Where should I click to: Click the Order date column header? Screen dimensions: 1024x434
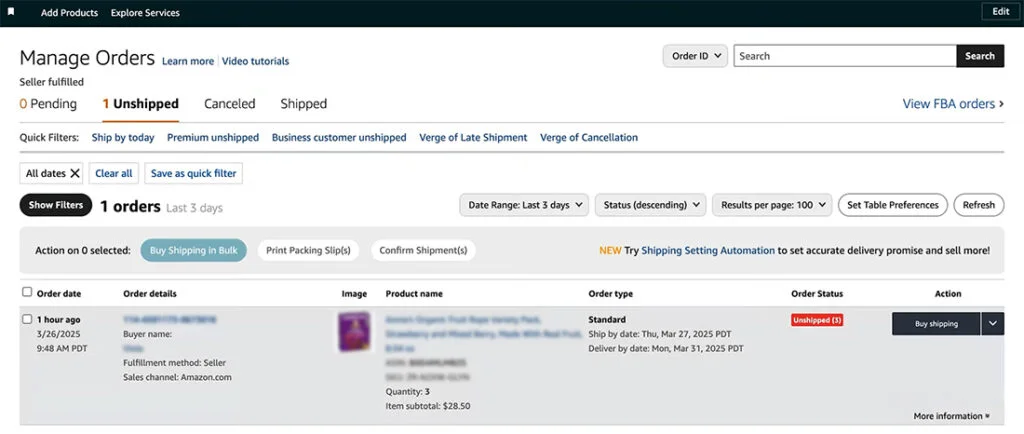pyautogui.click(x=59, y=294)
